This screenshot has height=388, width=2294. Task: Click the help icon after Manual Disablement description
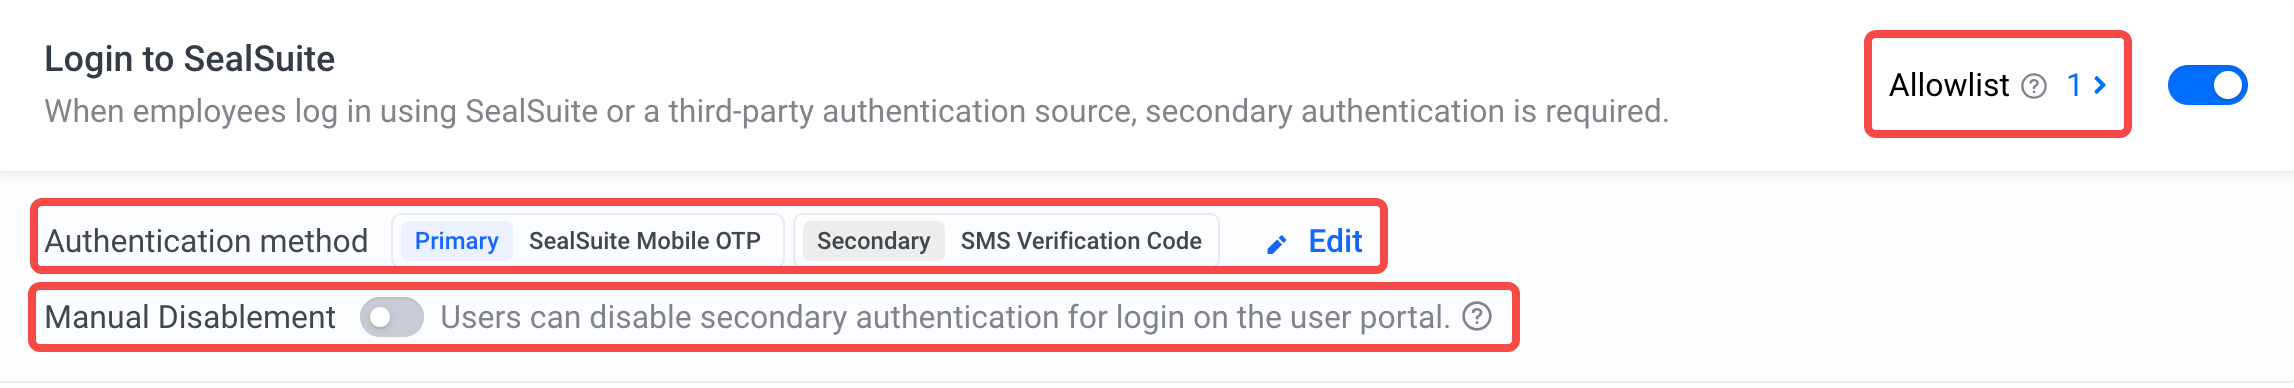1477,317
